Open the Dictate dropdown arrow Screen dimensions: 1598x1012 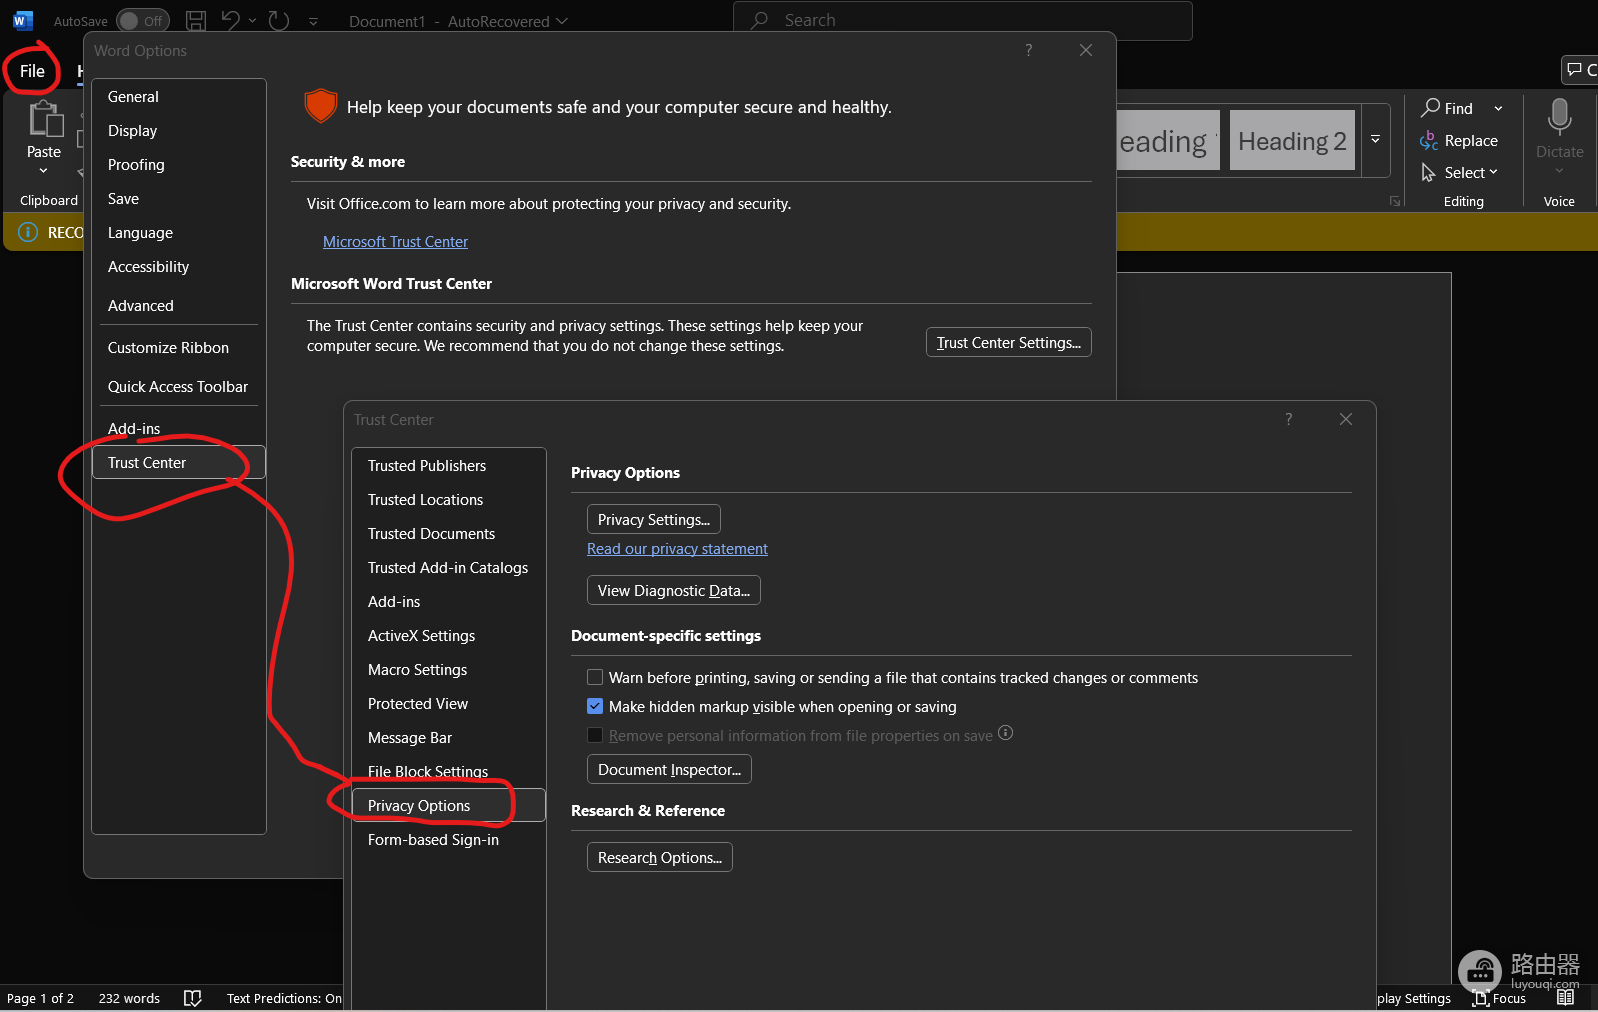1559,171
